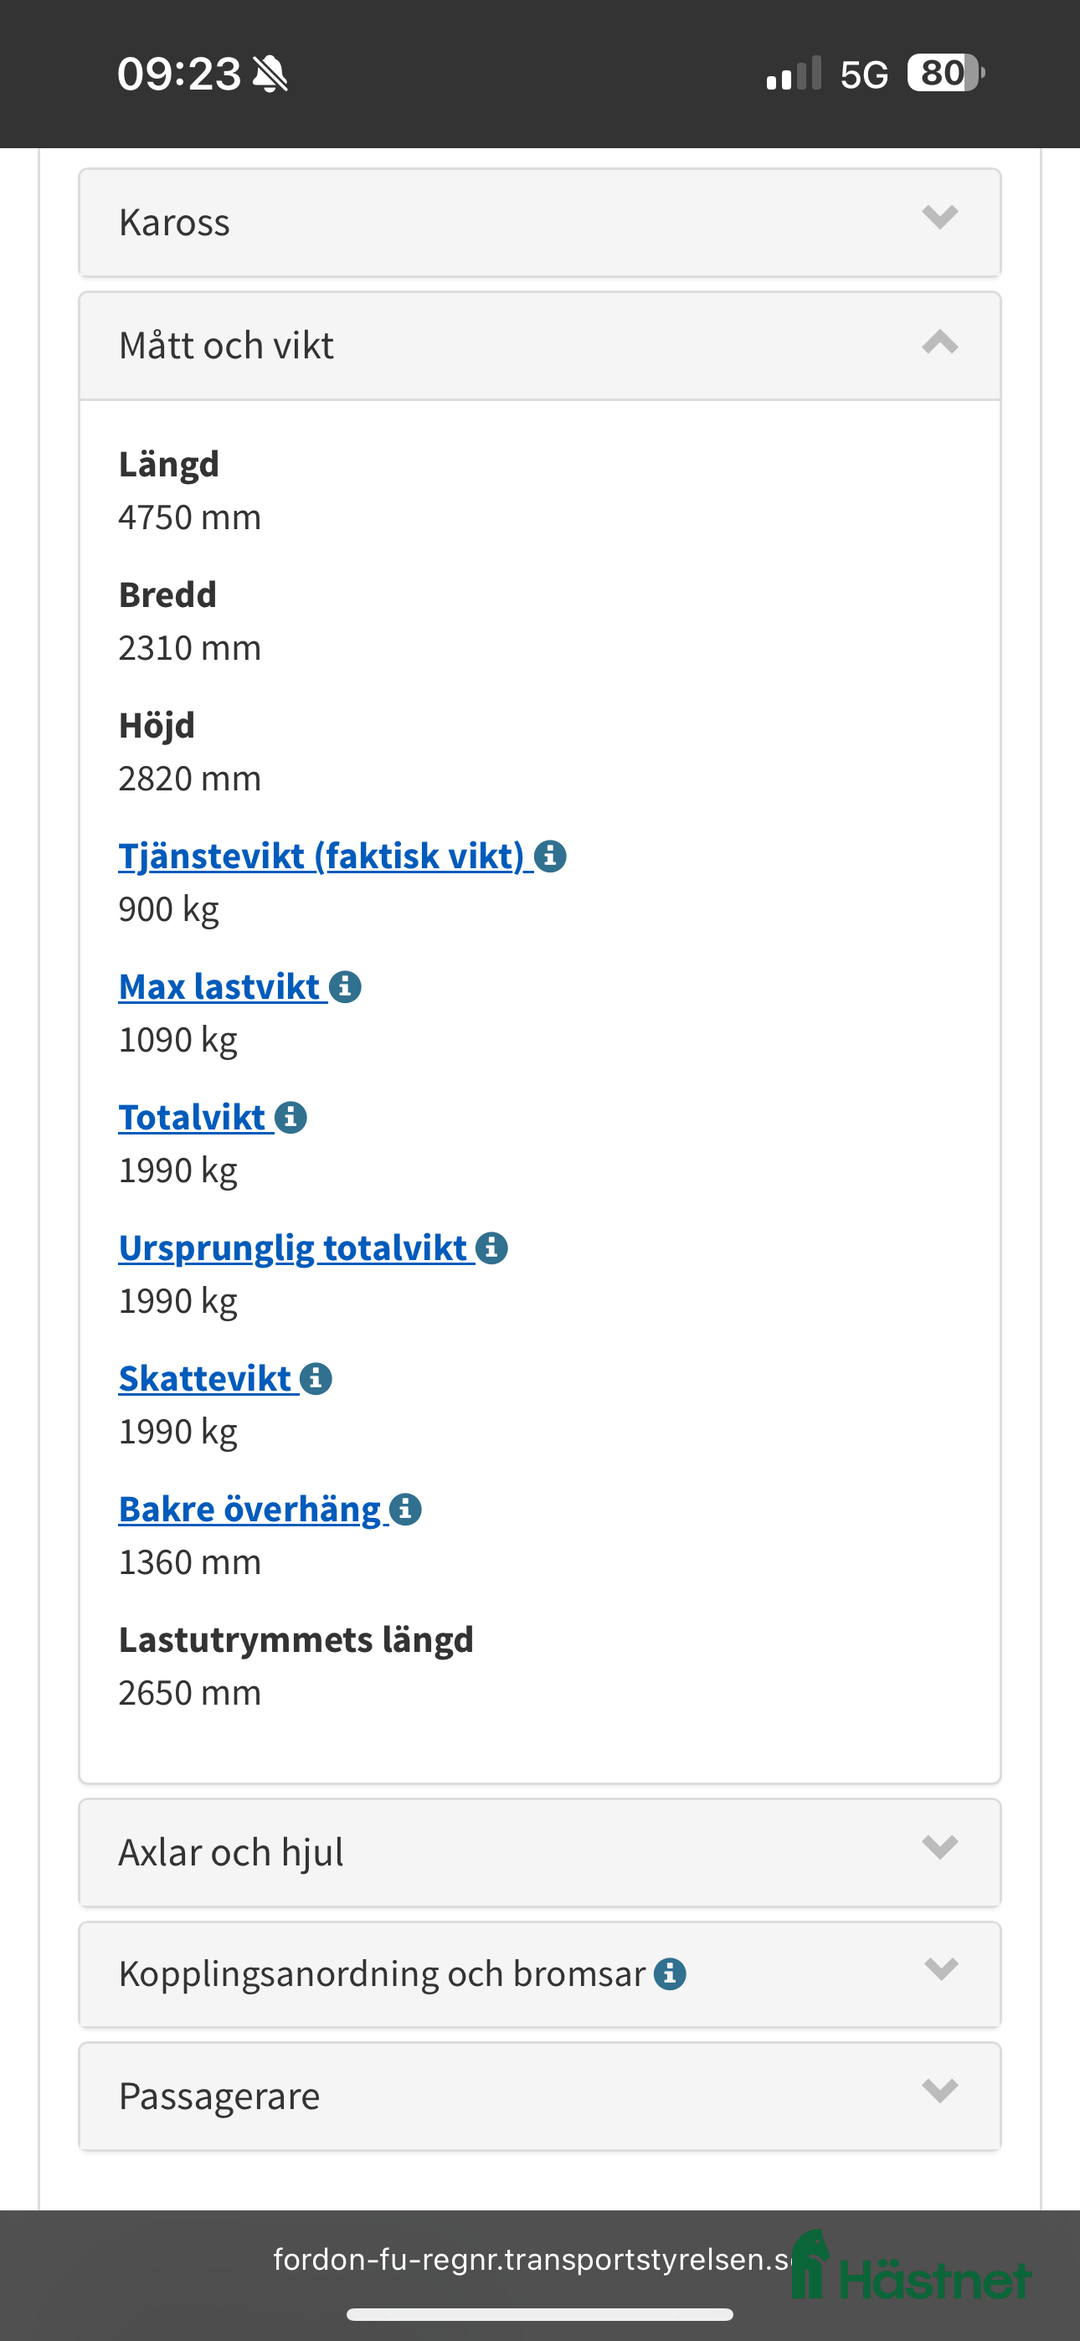The image size is (1080, 2341).
Task: Tap the Totalvikt info icon
Action: (x=291, y=1117)
